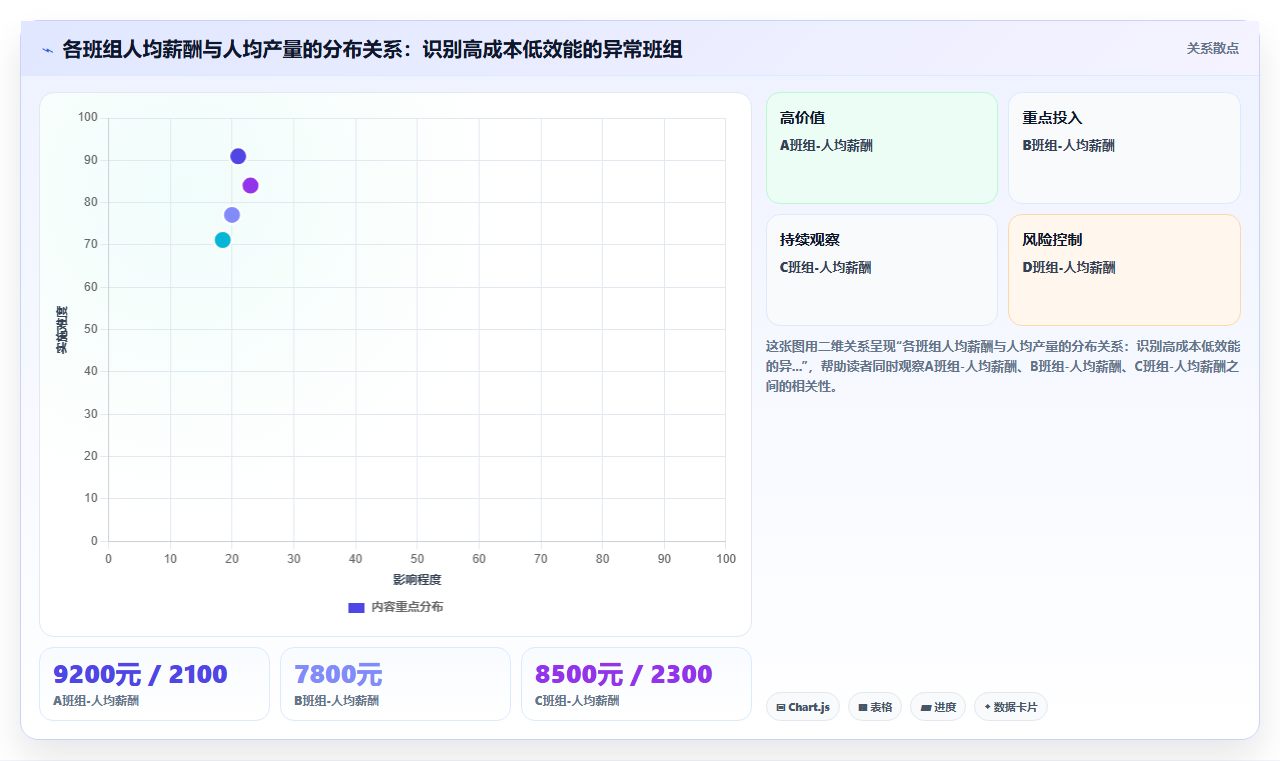Image resolution: width=1280 pixels, height=761 pixels.
Task: Select the dark blue scatter point near 91
Action: coord(238,156)
